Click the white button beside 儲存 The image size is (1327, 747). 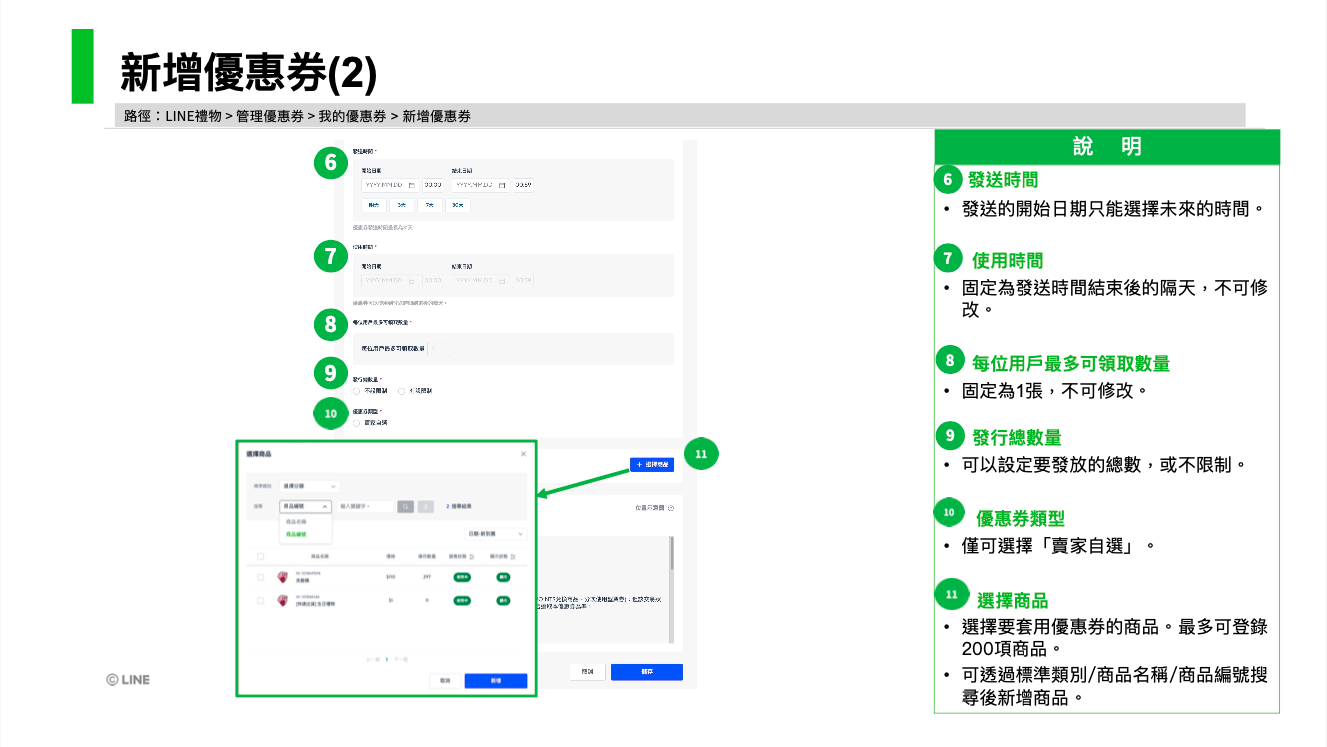pyautogui.click(x=588, y=673)
